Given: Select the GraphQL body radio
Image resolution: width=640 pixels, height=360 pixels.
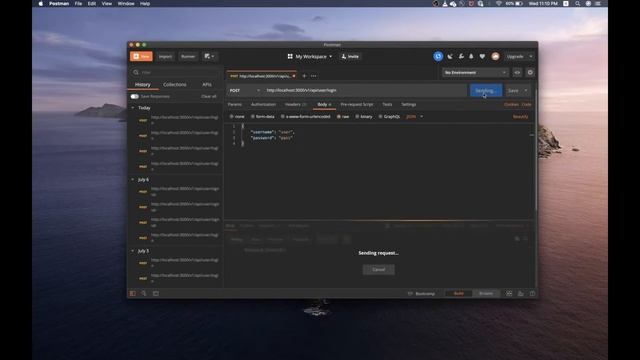Looking at the screenshot, I should (x=380, y=117).
